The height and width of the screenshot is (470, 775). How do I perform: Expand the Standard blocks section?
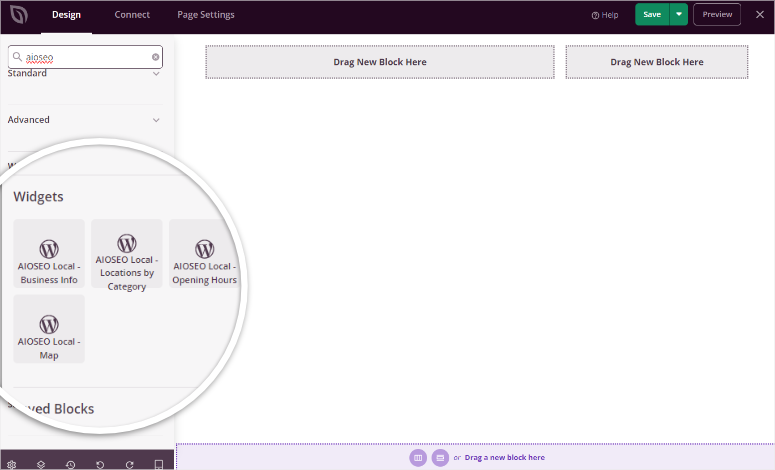(x=85, y=74)
